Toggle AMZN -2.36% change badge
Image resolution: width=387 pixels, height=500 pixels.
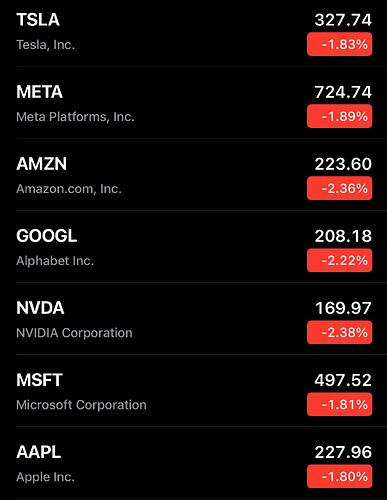click(339, 188)
